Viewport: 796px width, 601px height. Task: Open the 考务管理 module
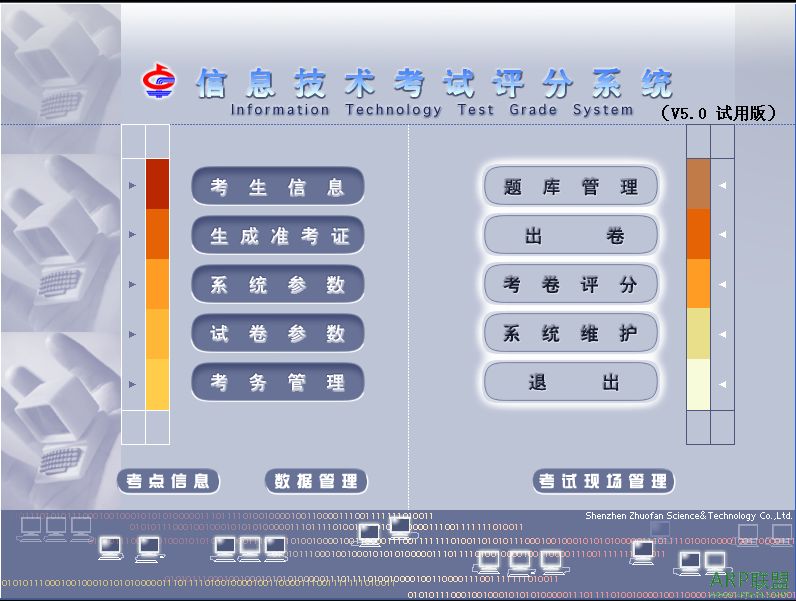(x=278, y=382)
